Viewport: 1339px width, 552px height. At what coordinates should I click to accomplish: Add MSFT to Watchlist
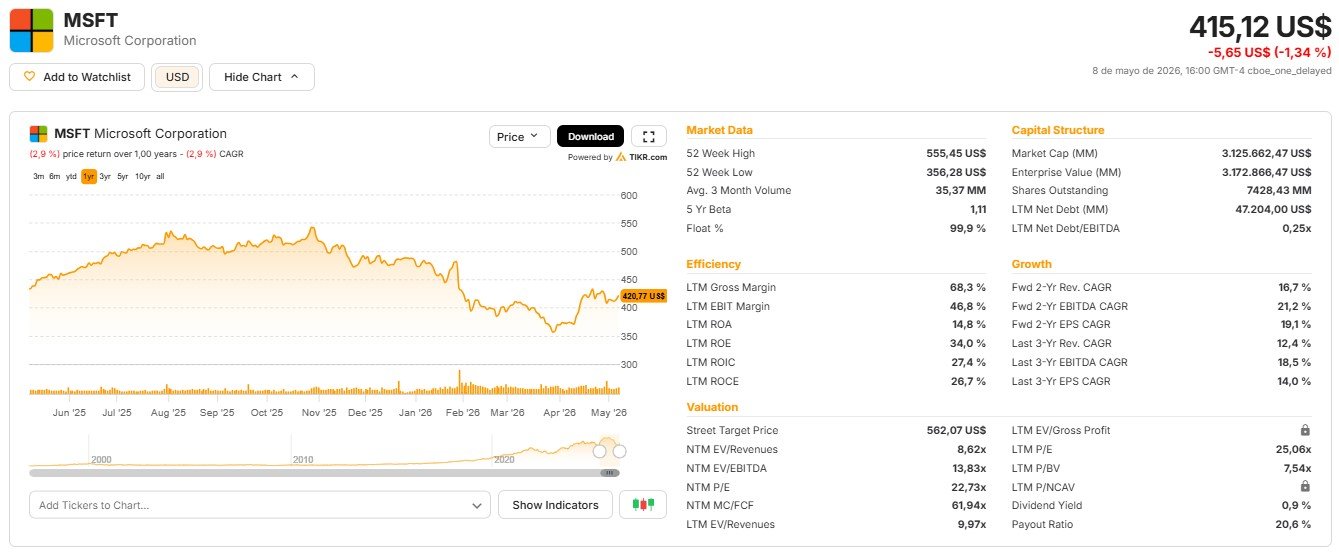[x=77, y=77]
